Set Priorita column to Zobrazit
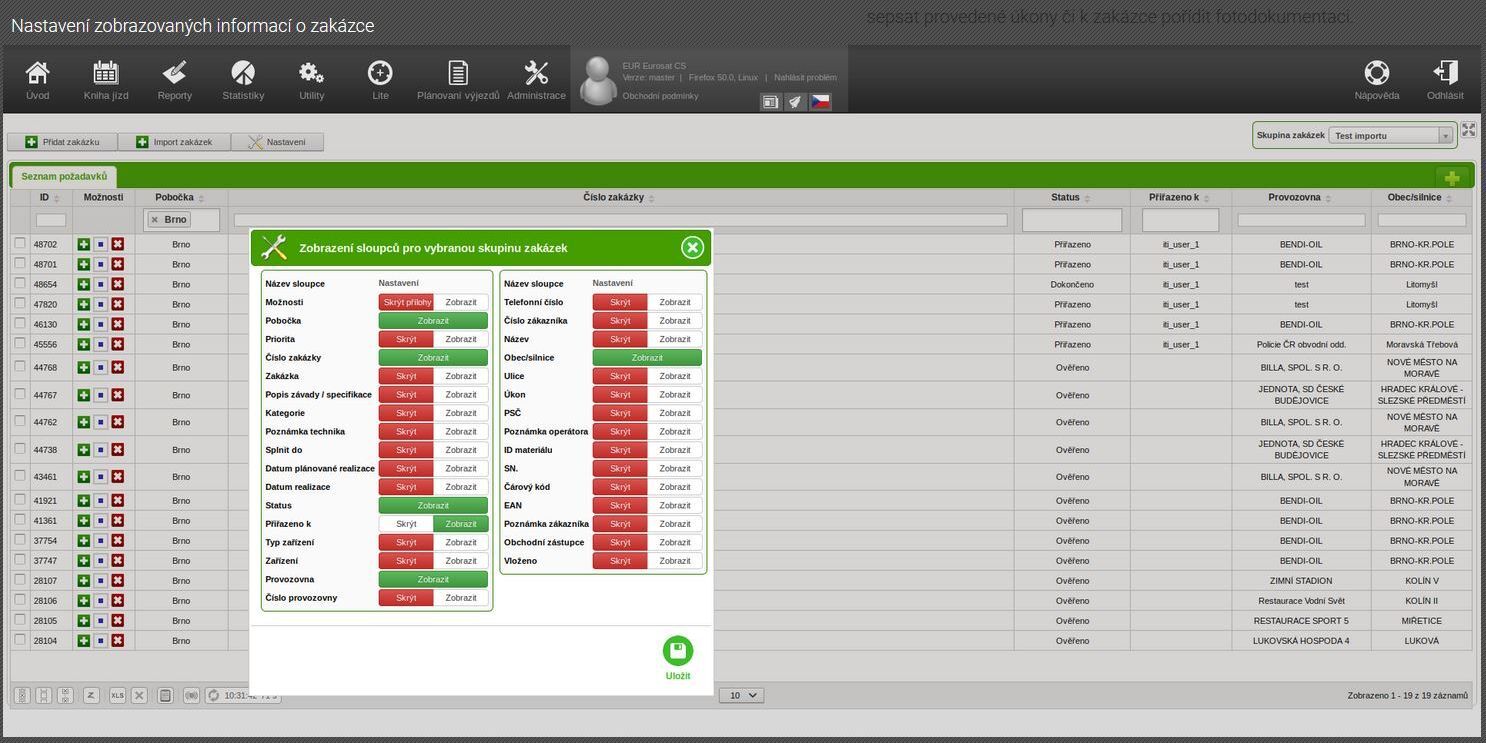The width and height of the screenshot is (1486, 743). tap(461, 339)
